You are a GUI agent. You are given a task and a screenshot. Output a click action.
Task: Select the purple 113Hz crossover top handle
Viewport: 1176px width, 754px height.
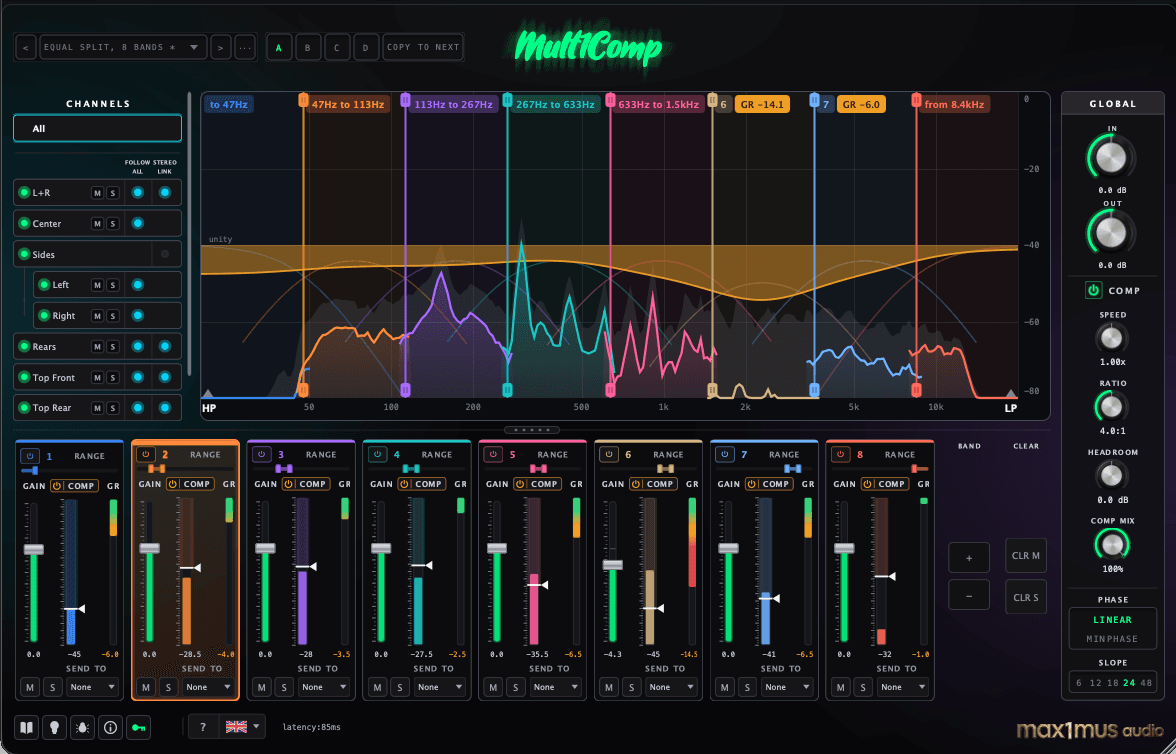405,100
